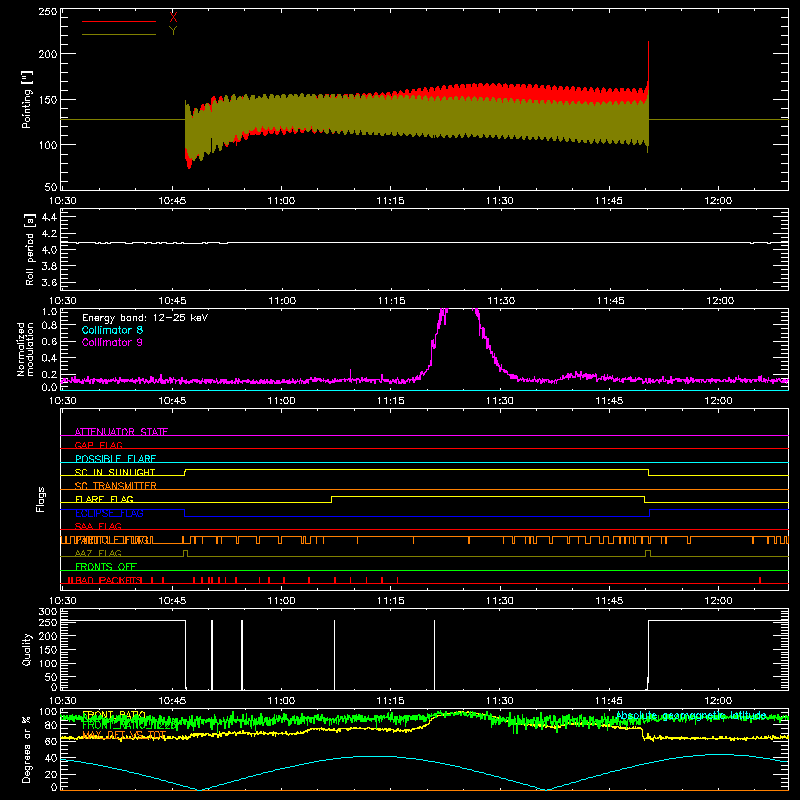800x800 pixels.
Task: Click the Quality spike near 11:07
Action: (x=335, y=655)
